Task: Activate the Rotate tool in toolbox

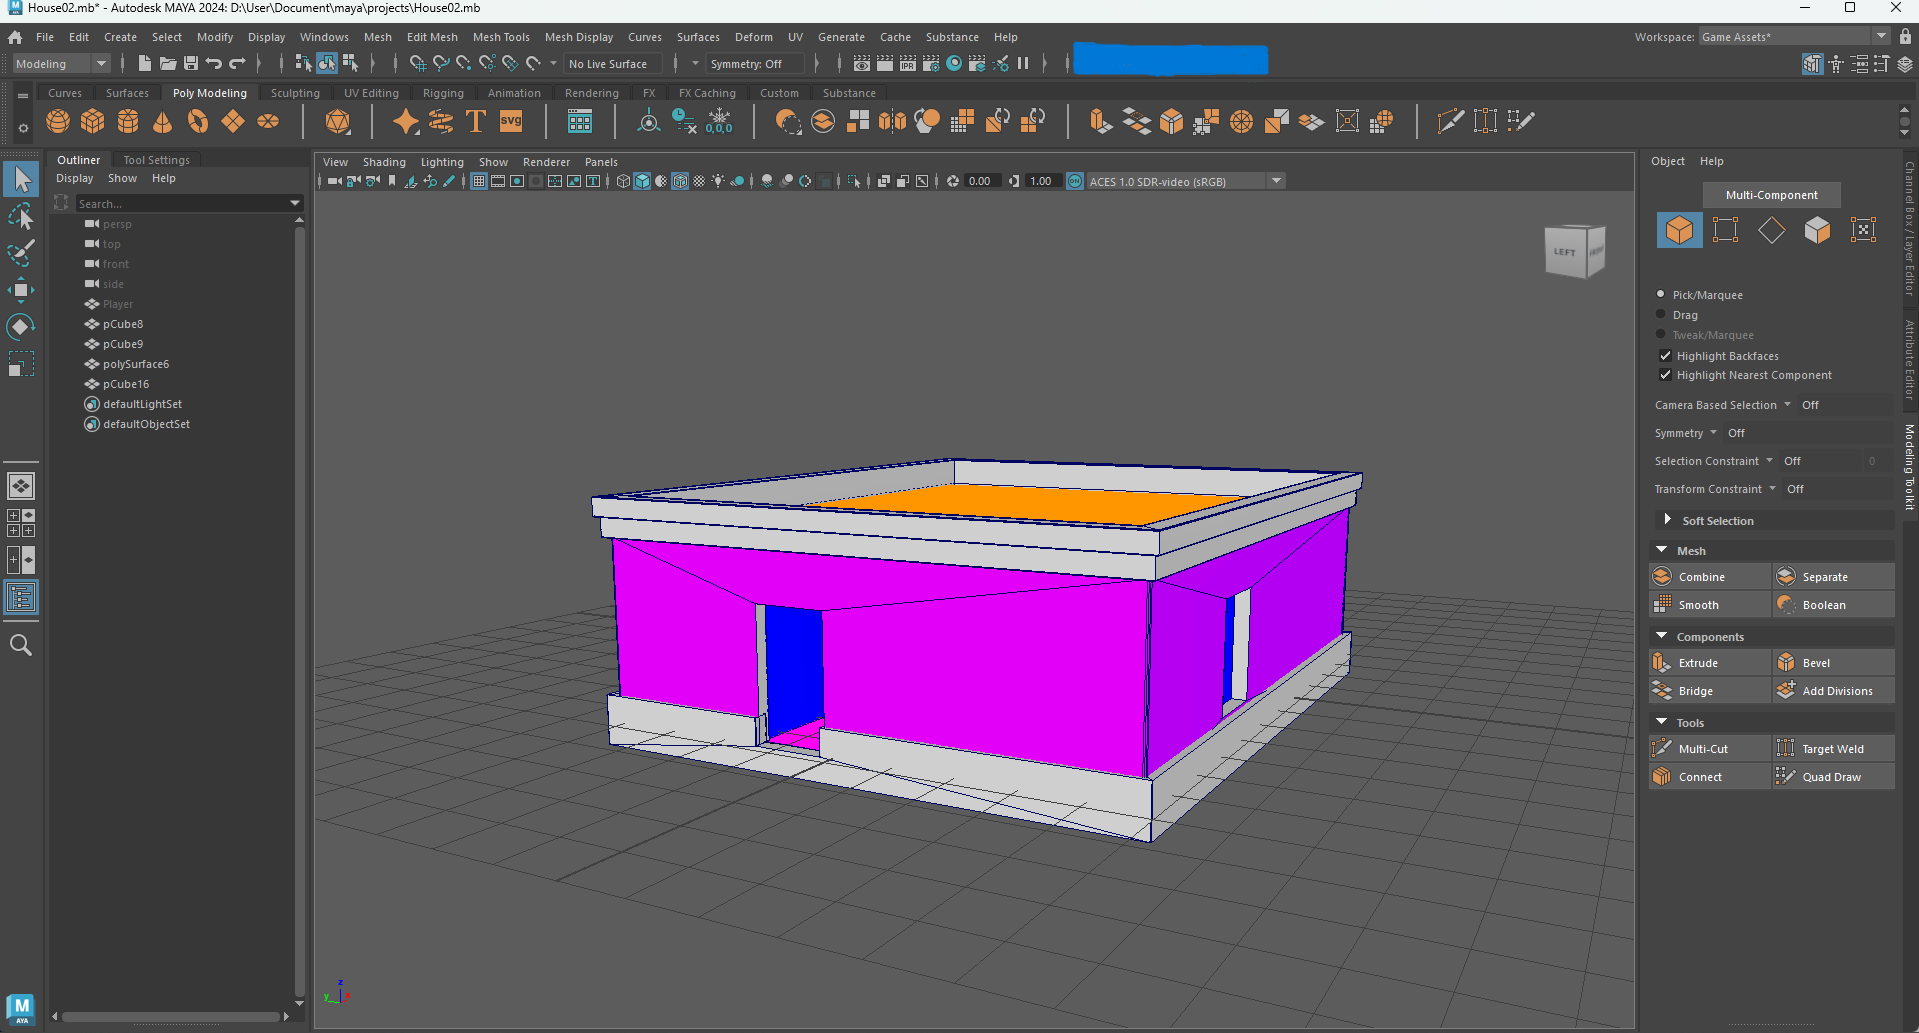Action: [x=21, y=327]
